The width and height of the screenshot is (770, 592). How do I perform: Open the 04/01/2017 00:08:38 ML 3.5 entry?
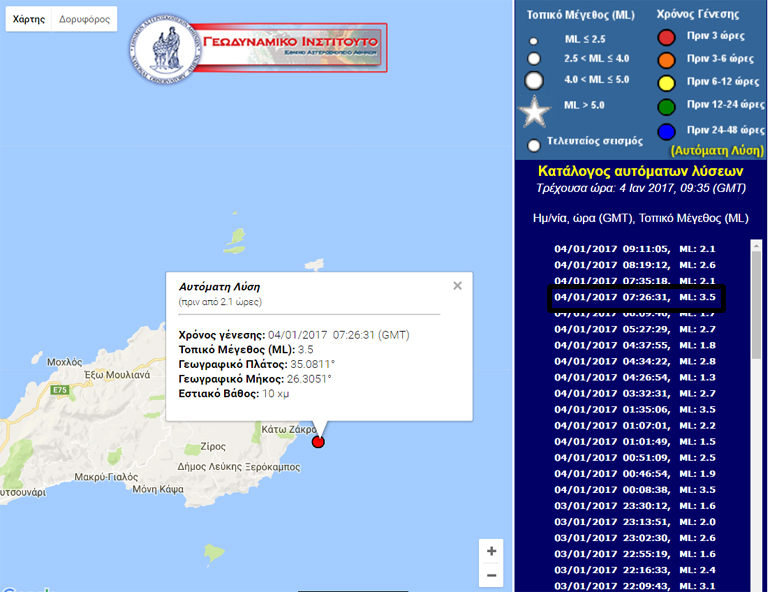point(636,490)
